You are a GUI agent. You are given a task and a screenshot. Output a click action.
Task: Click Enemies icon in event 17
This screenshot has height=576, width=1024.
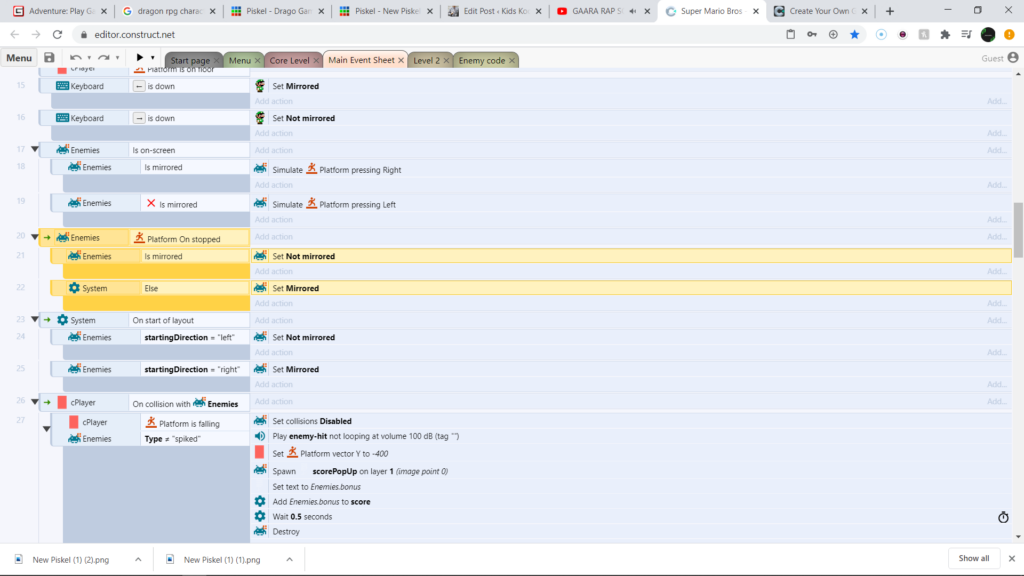pyautogui.click(x=63, y=150)
